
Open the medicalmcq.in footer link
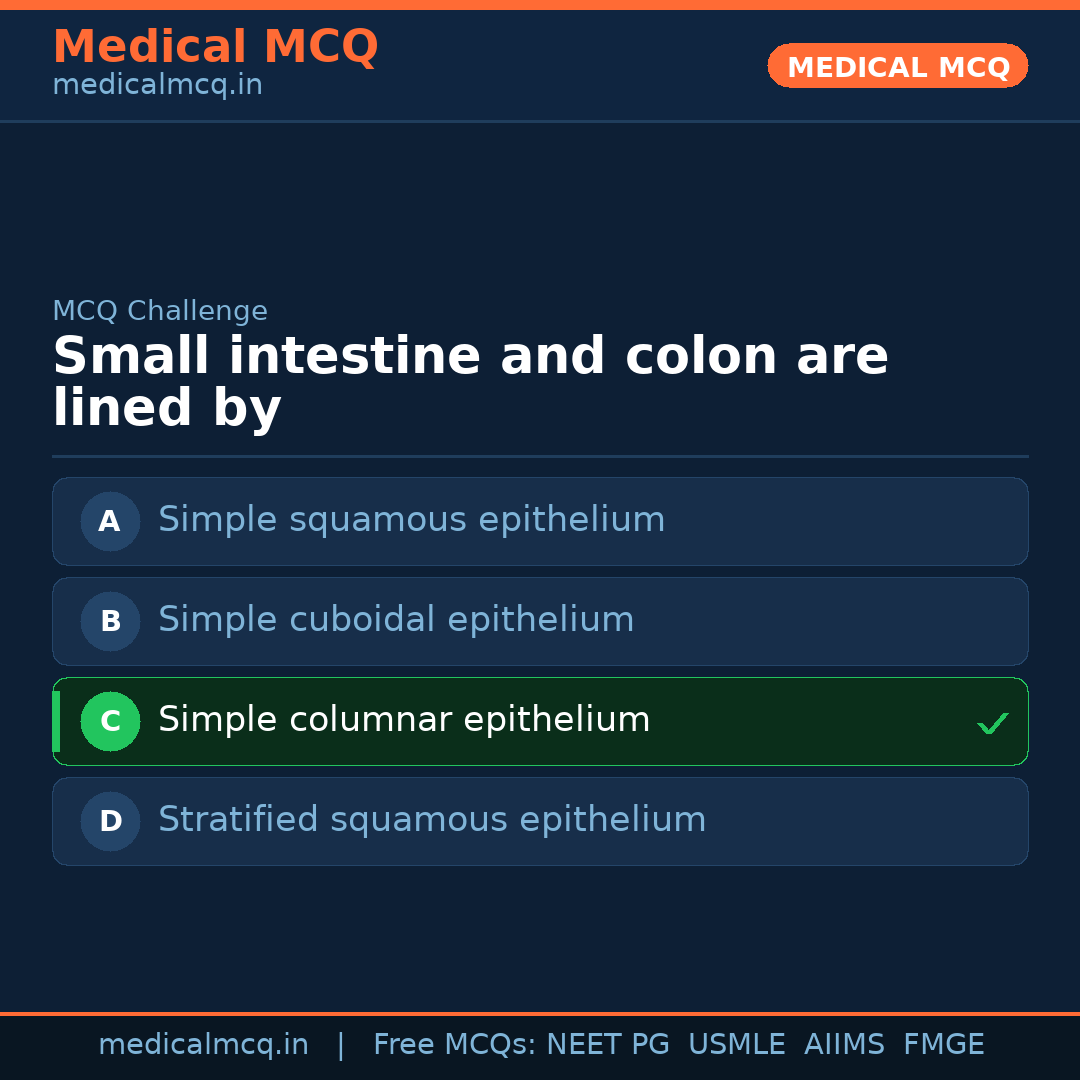pos(203,1045)
